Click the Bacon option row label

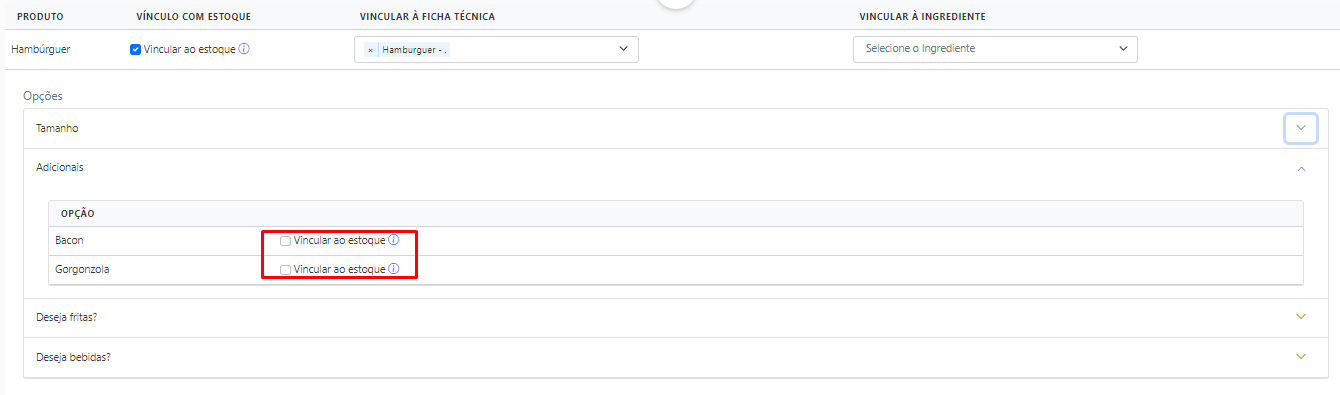(x=69, y=241)
